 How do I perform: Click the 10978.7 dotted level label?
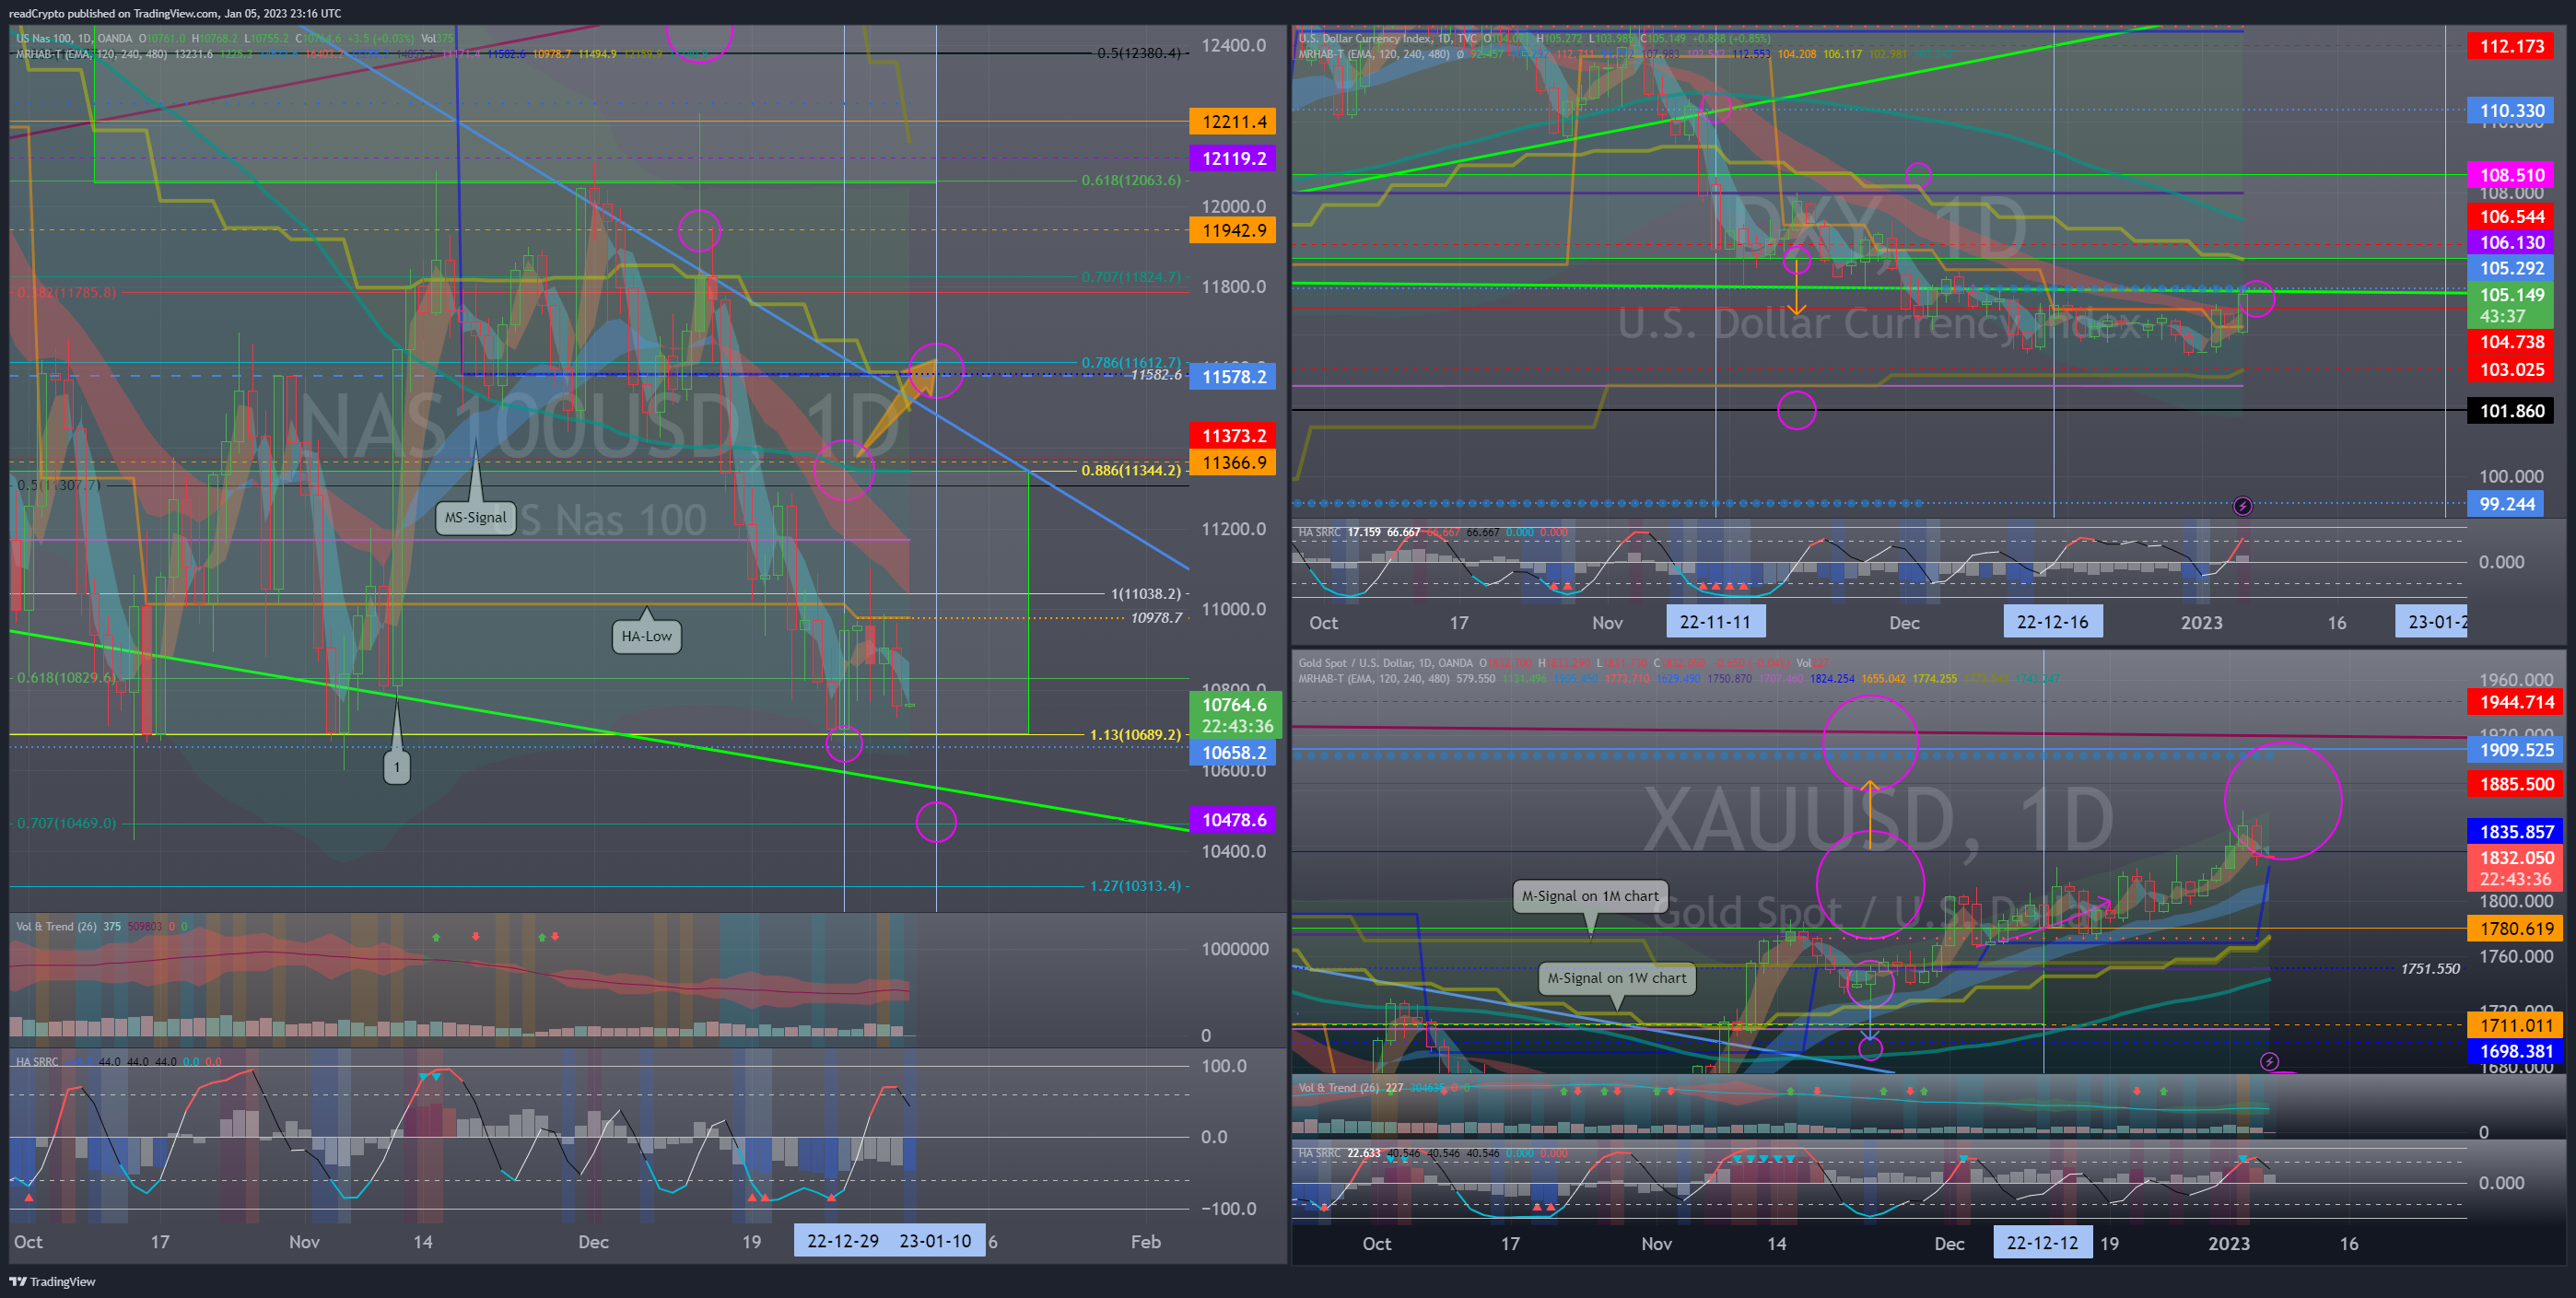1156,618
